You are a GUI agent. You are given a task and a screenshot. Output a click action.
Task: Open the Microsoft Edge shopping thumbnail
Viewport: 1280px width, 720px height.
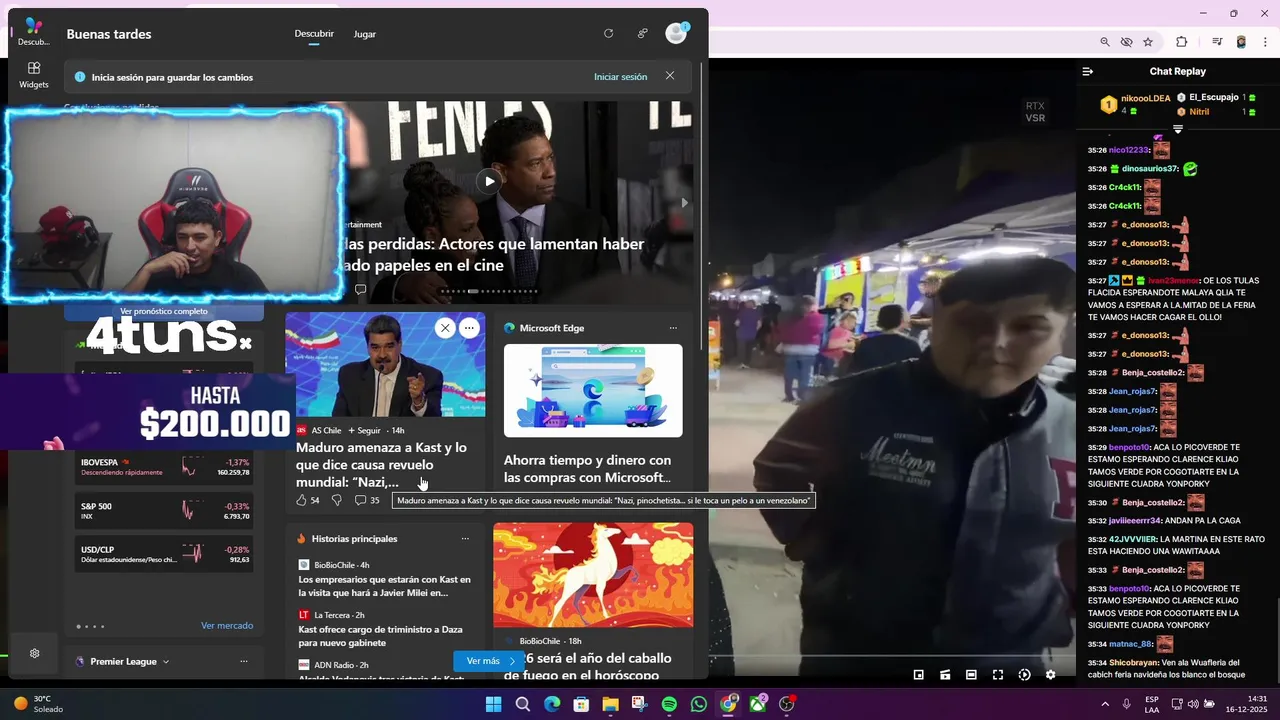pos(593,391)
